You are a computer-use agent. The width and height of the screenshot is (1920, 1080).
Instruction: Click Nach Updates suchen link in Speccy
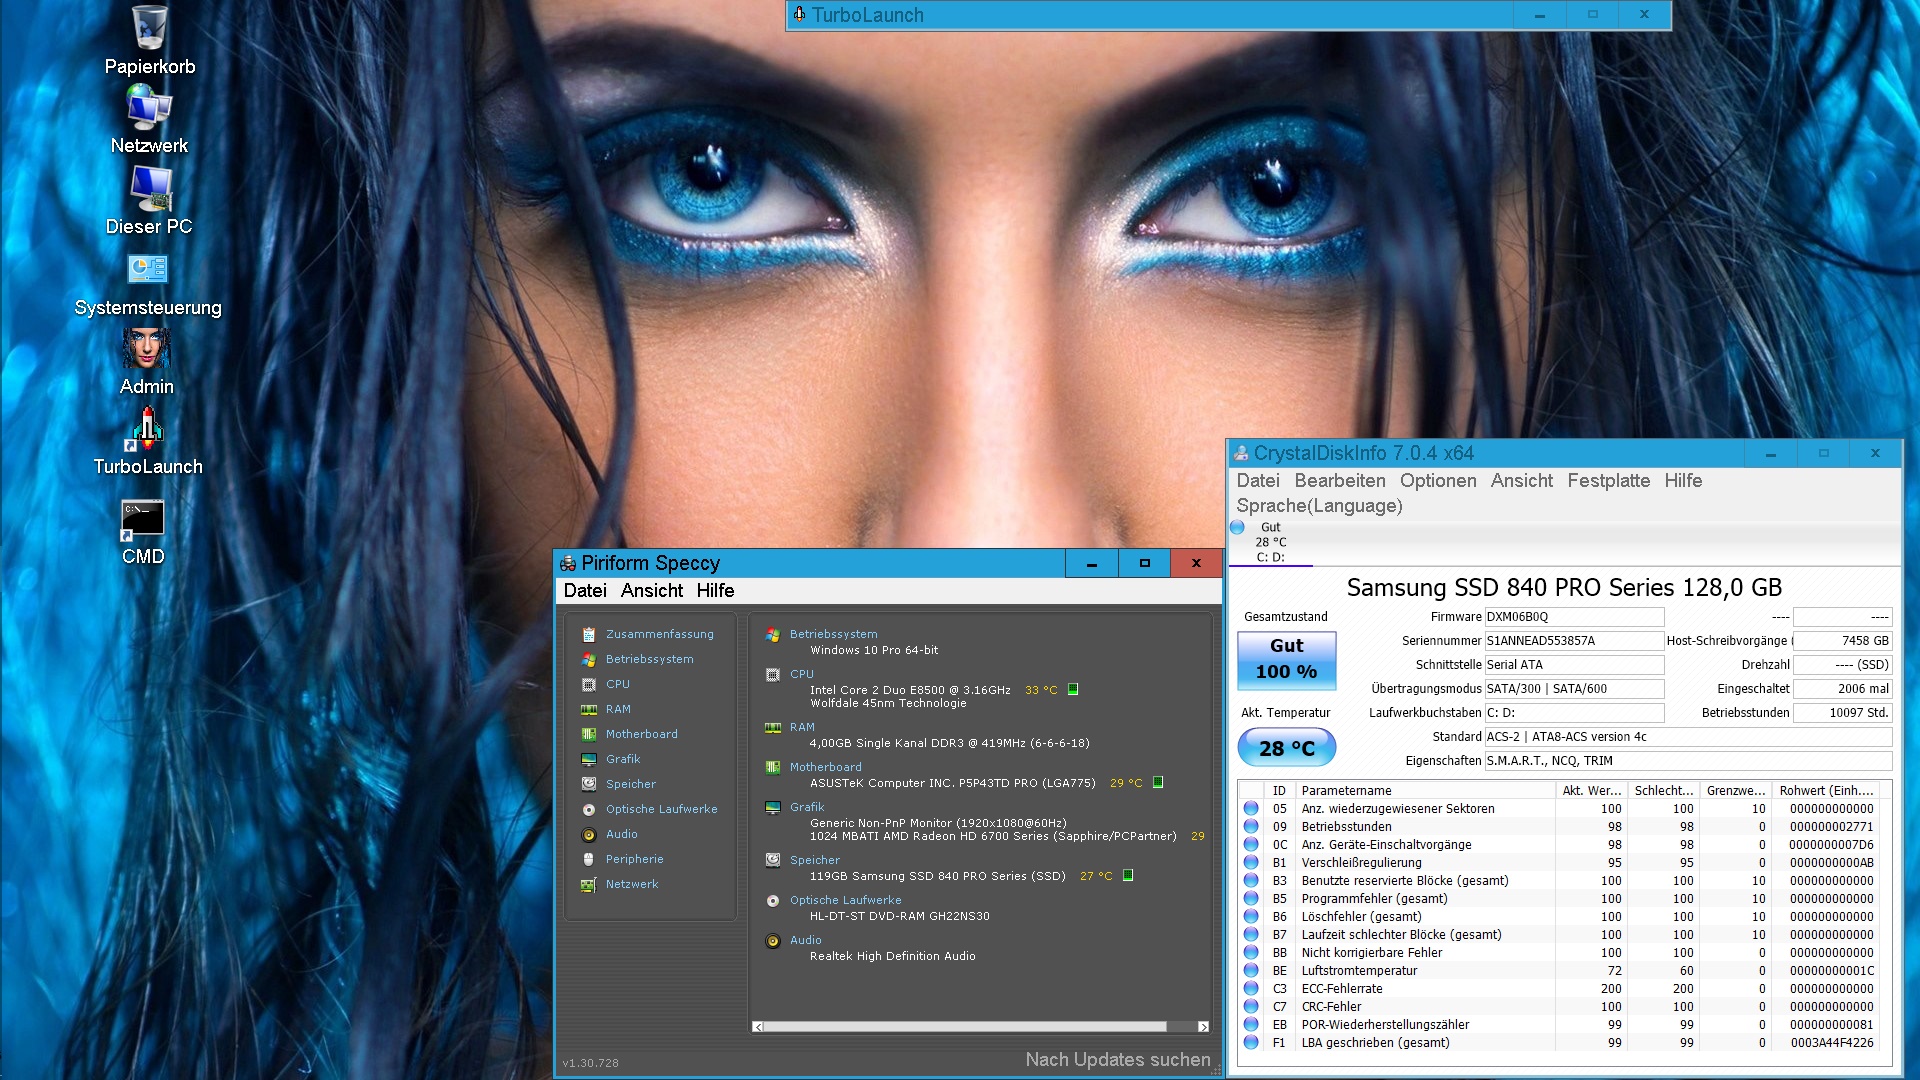[1117, 1060]
